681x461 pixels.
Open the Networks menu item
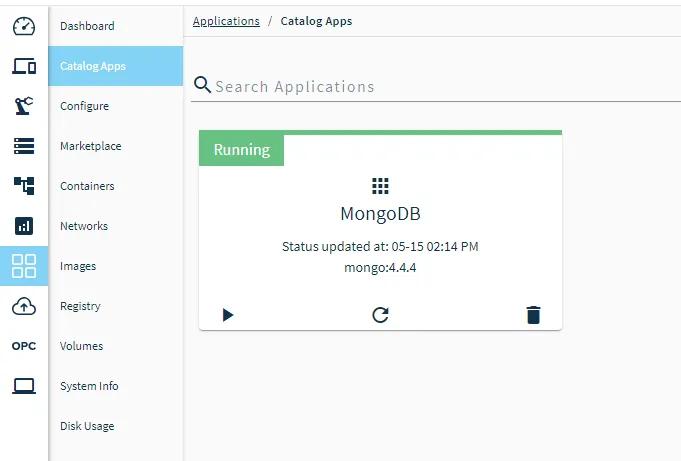pos(116,226)
